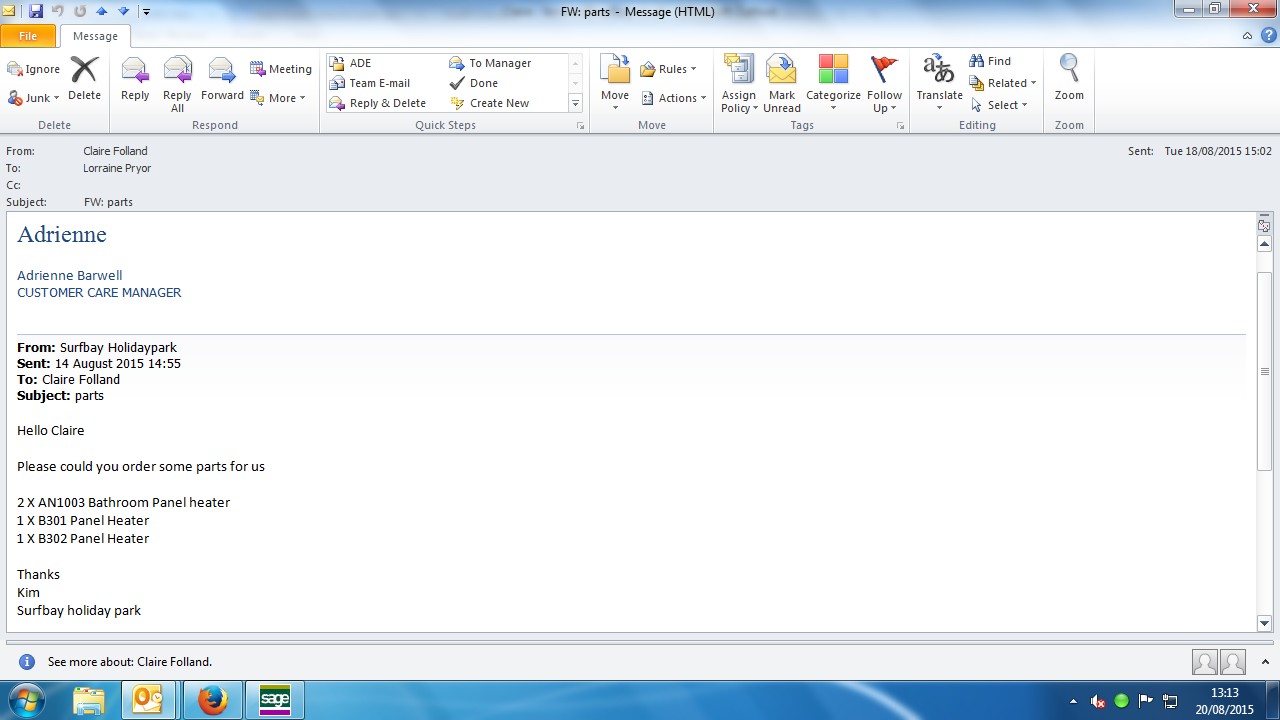Screen dimensions: 1280x720
Task: Expand the Junk dropdown
Action: (34, 98)
